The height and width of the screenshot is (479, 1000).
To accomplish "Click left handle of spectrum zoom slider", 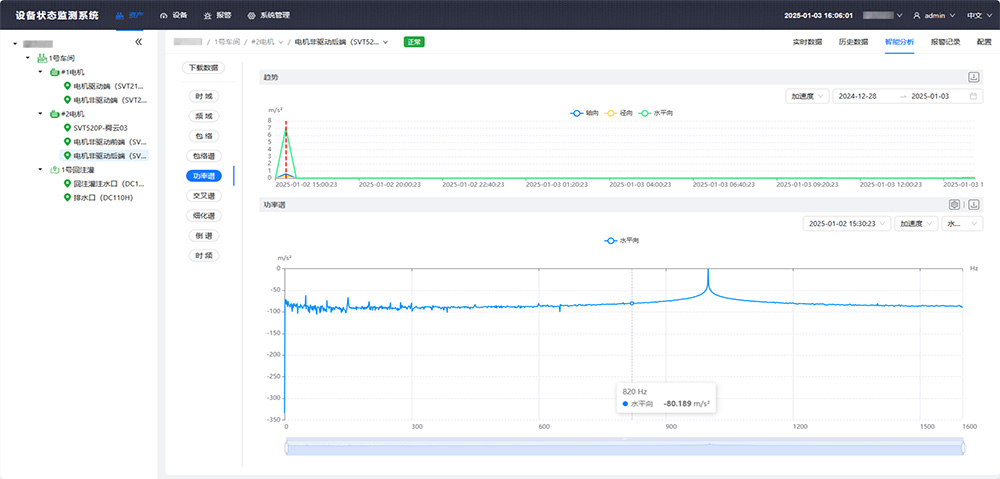I will click(286, 448).
